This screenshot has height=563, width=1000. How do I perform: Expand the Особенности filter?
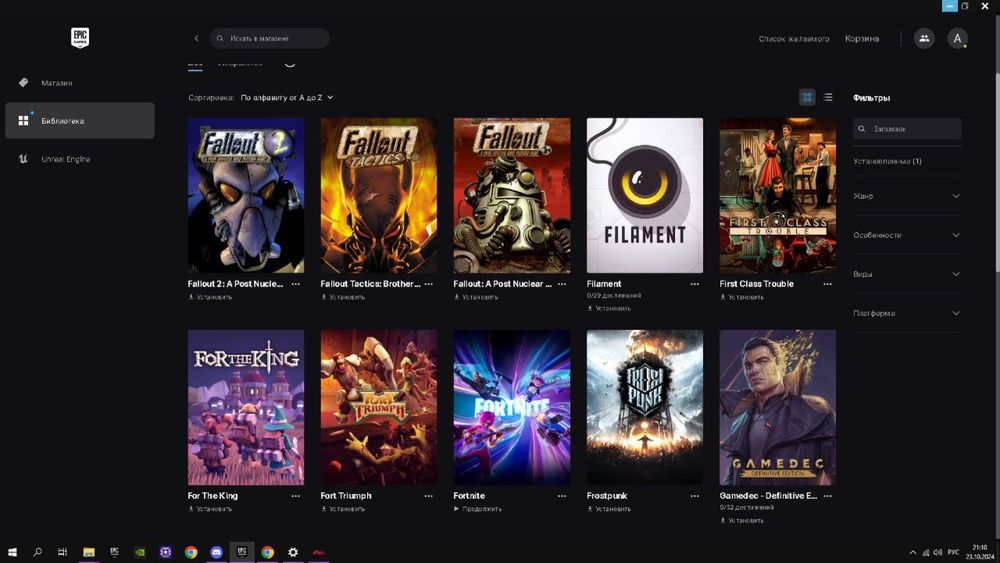(x=906, y=235)
